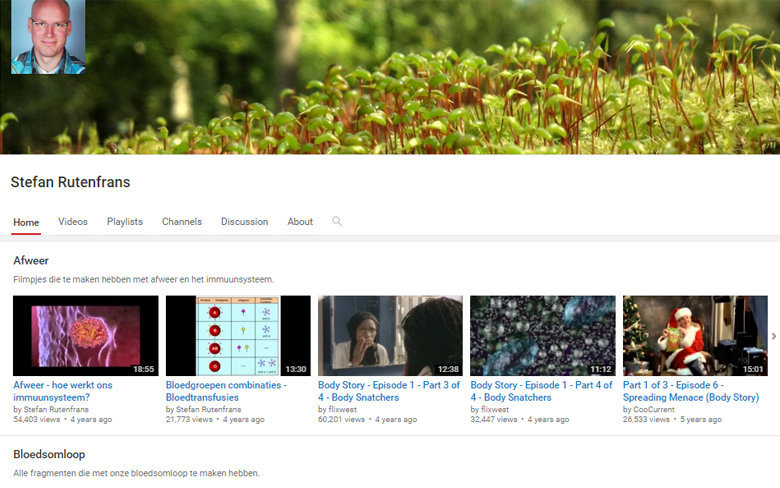This screenshot has height=488, width=780.
Task: Click the Bloedsomloop description 'Alle fragmenten die'
Action: point(136,473)
